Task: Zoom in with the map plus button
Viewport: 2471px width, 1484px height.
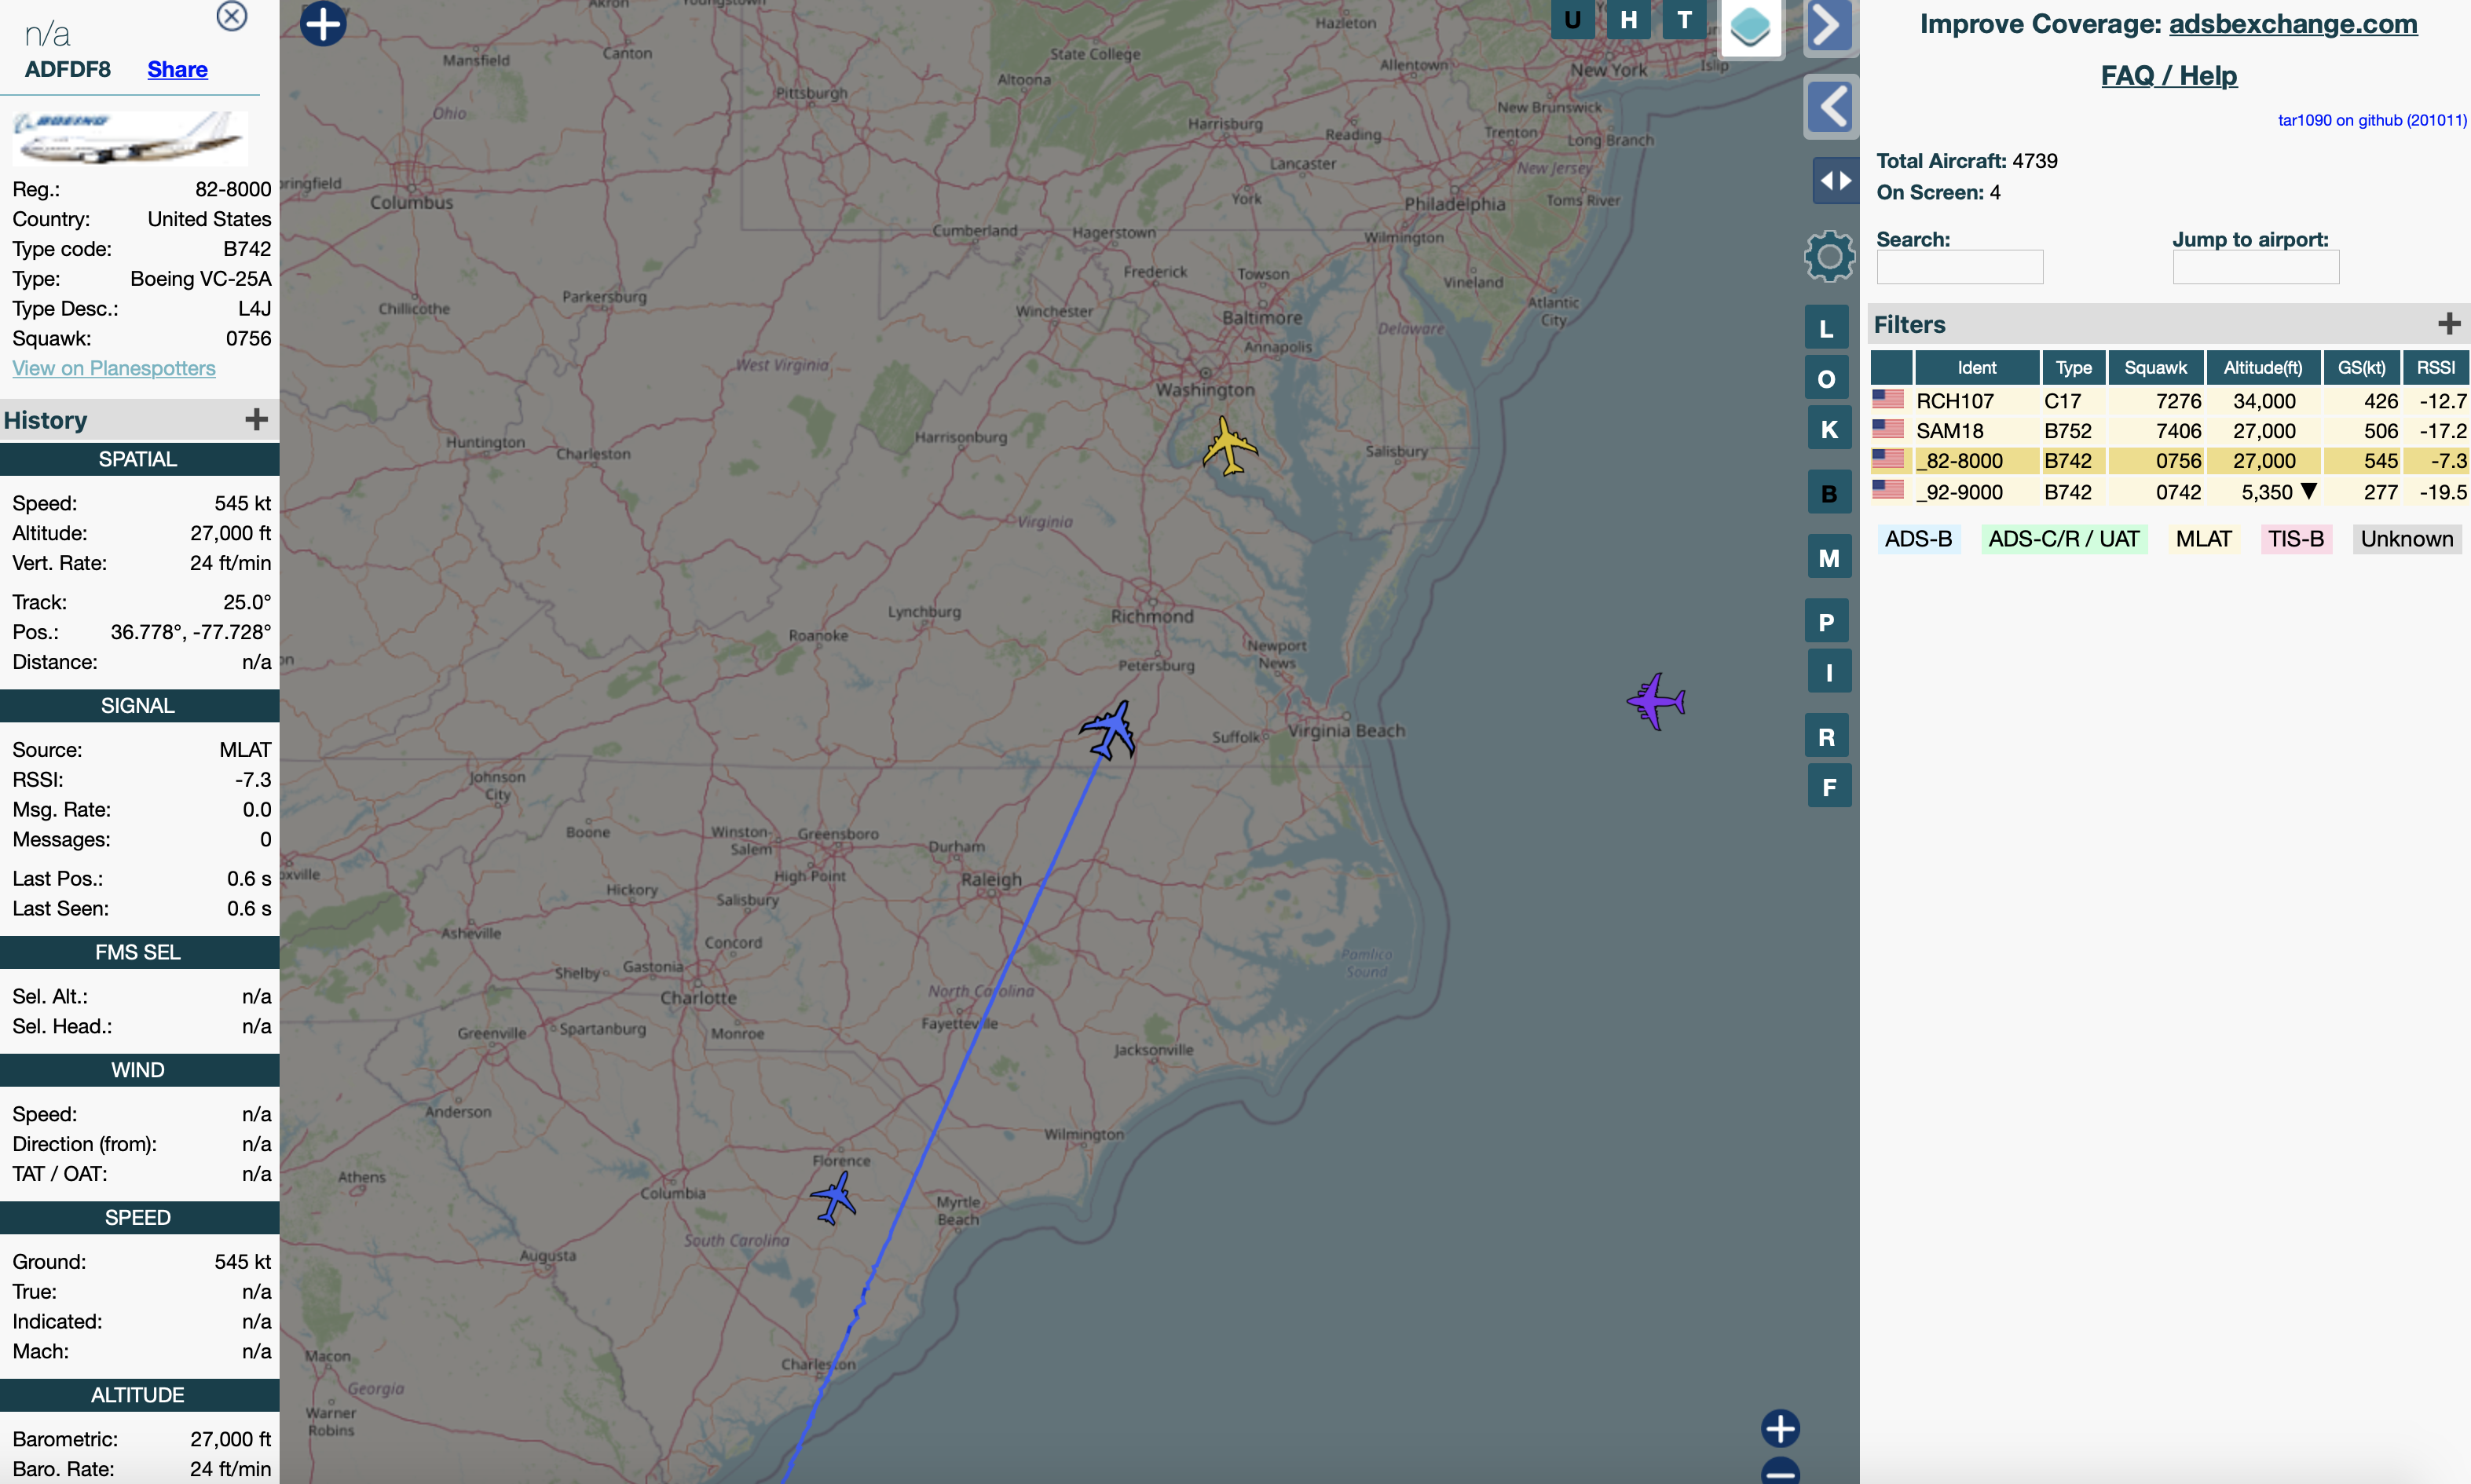Action: click(x=1780, y=1428)
